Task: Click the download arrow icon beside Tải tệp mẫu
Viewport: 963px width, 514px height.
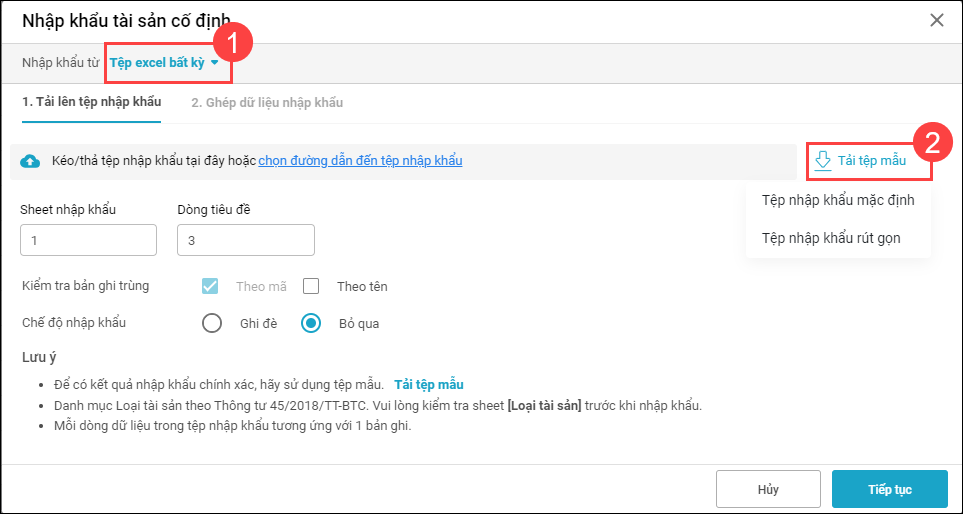Action: (x=822, y=160)
